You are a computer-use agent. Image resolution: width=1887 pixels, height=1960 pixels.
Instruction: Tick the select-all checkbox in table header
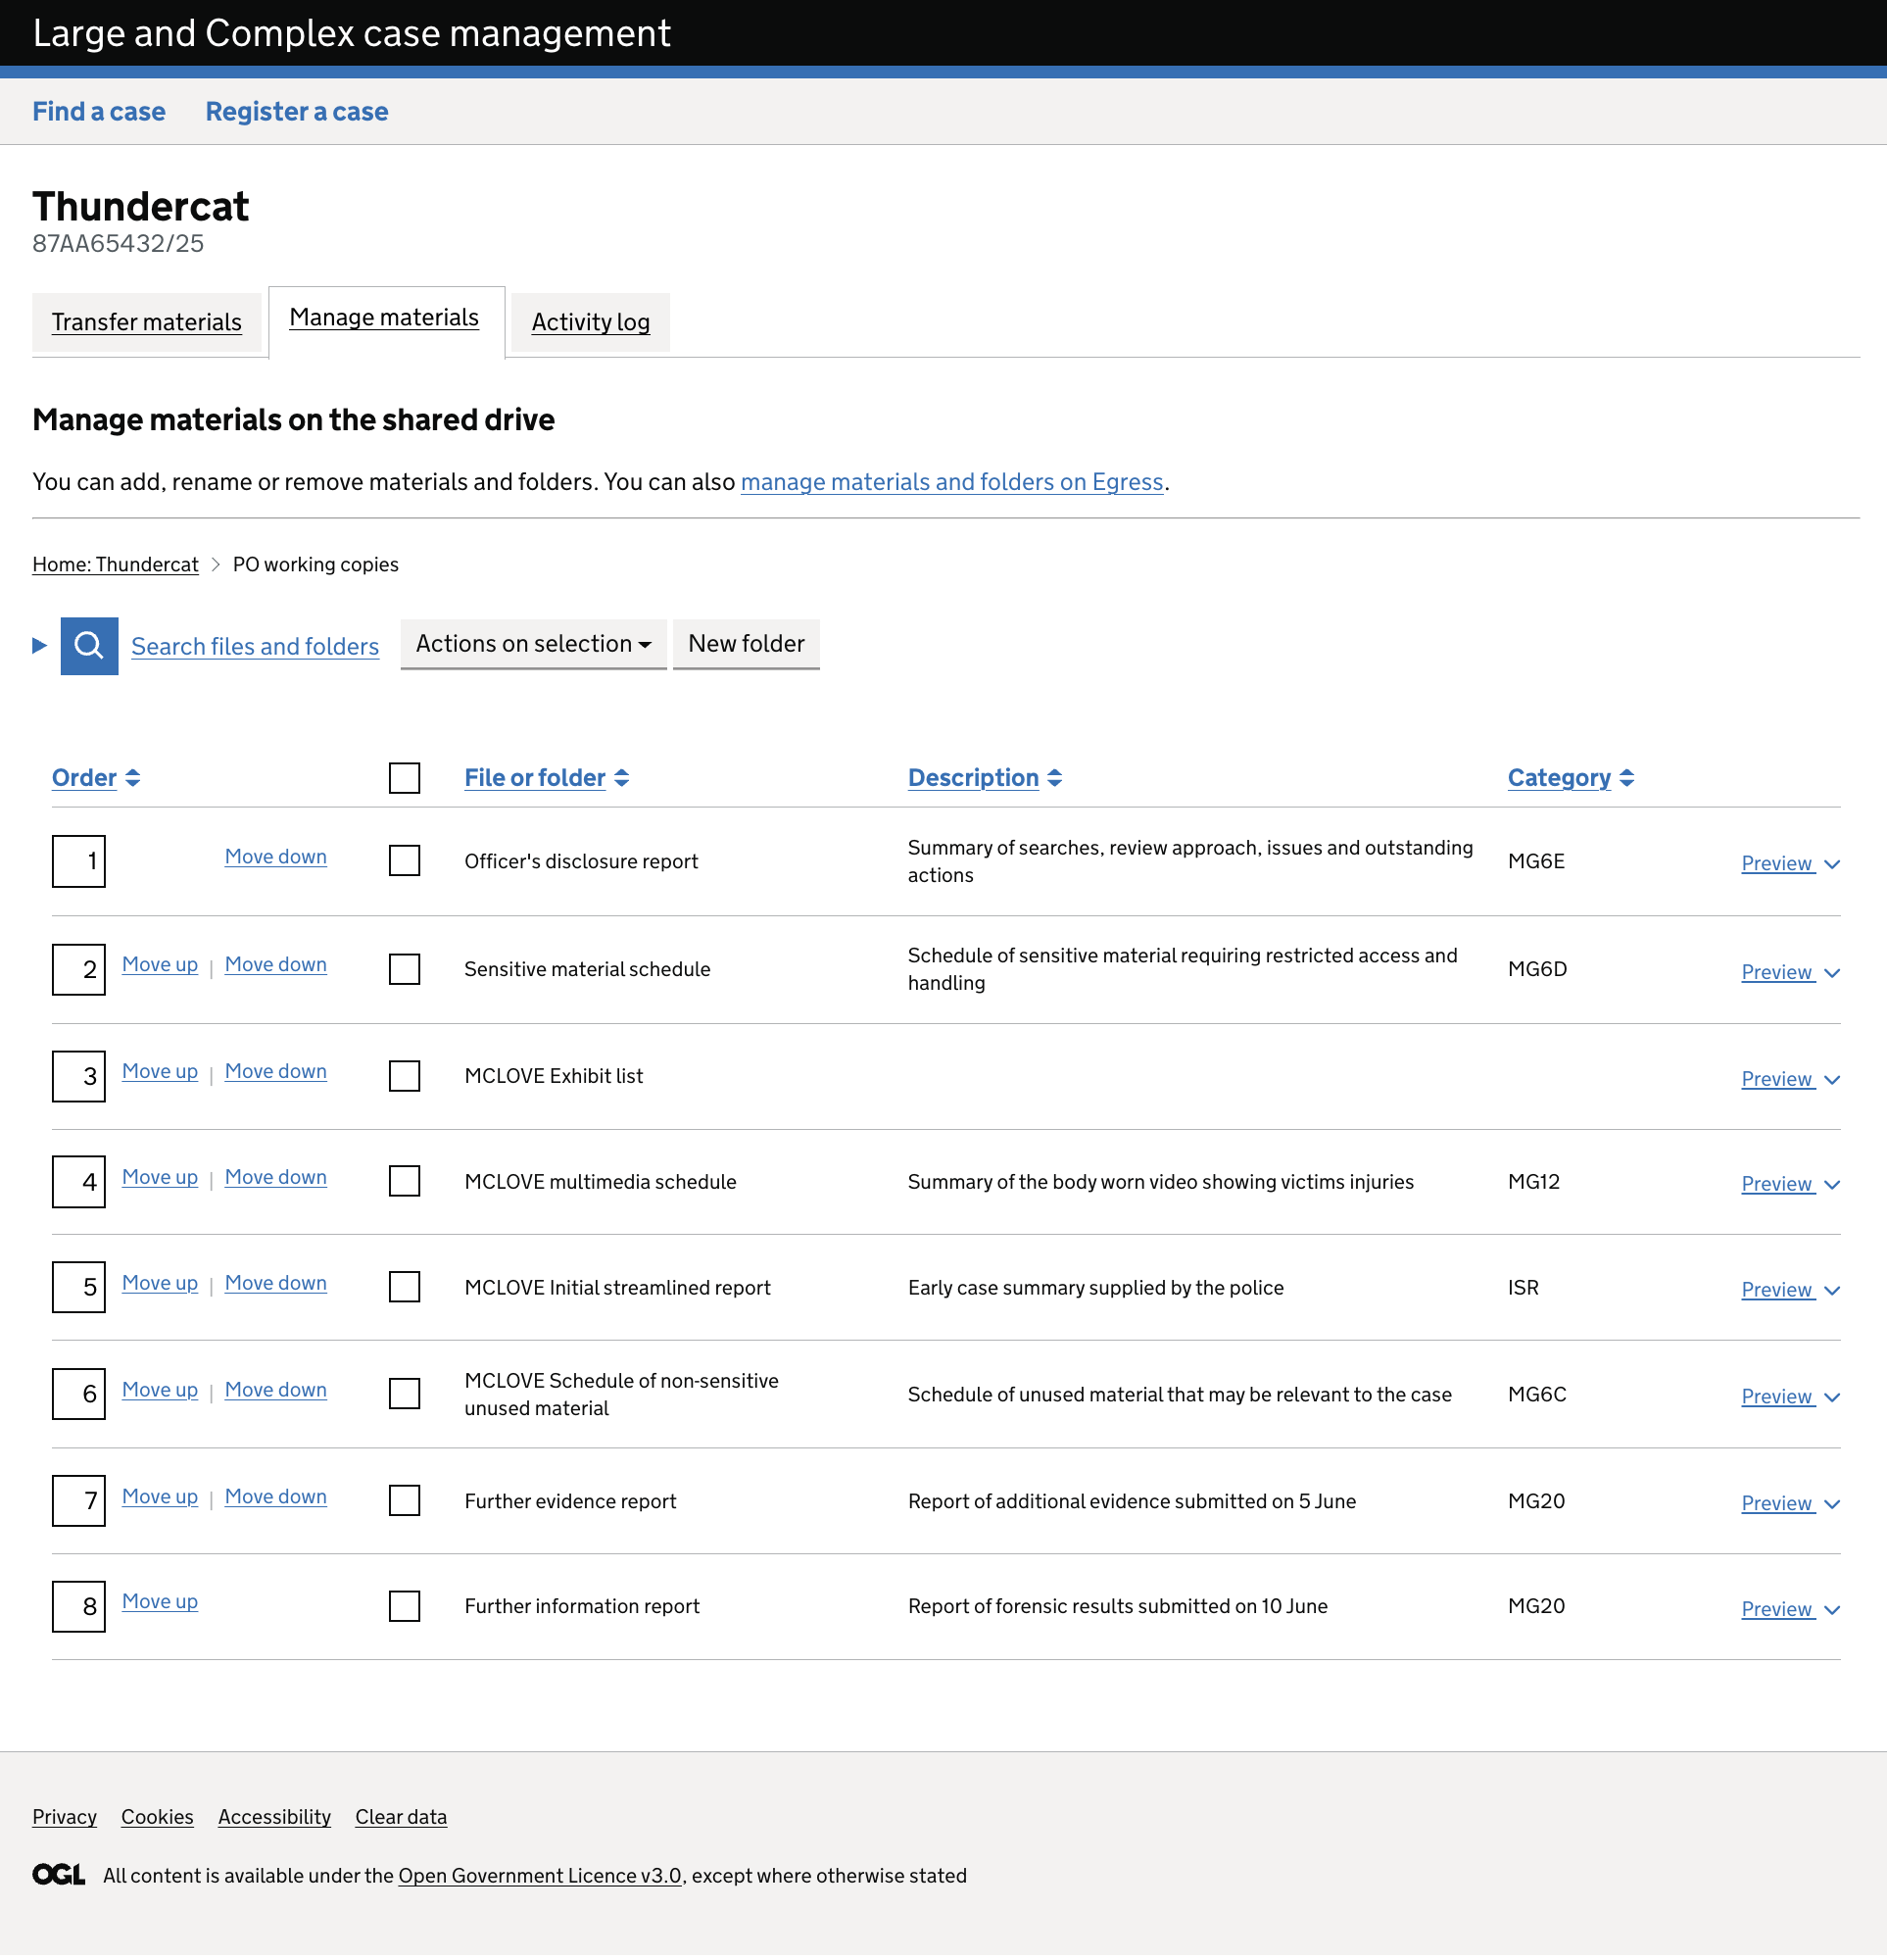tap(404, 778)
